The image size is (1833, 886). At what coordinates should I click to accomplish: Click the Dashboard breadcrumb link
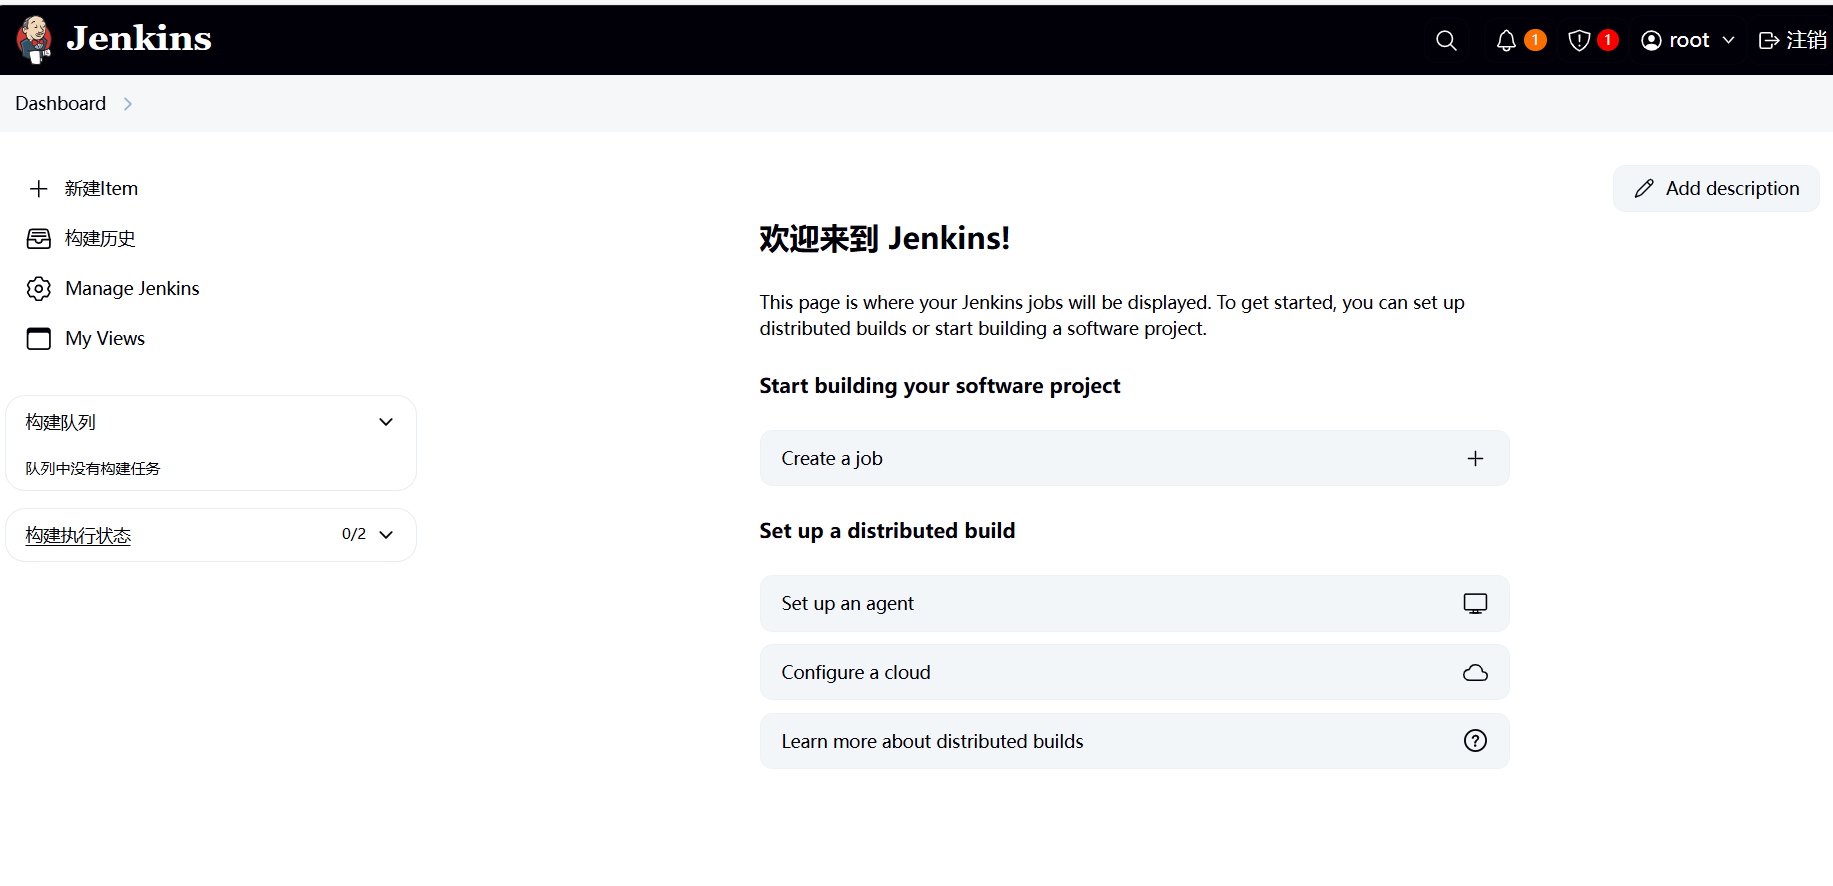60,104
